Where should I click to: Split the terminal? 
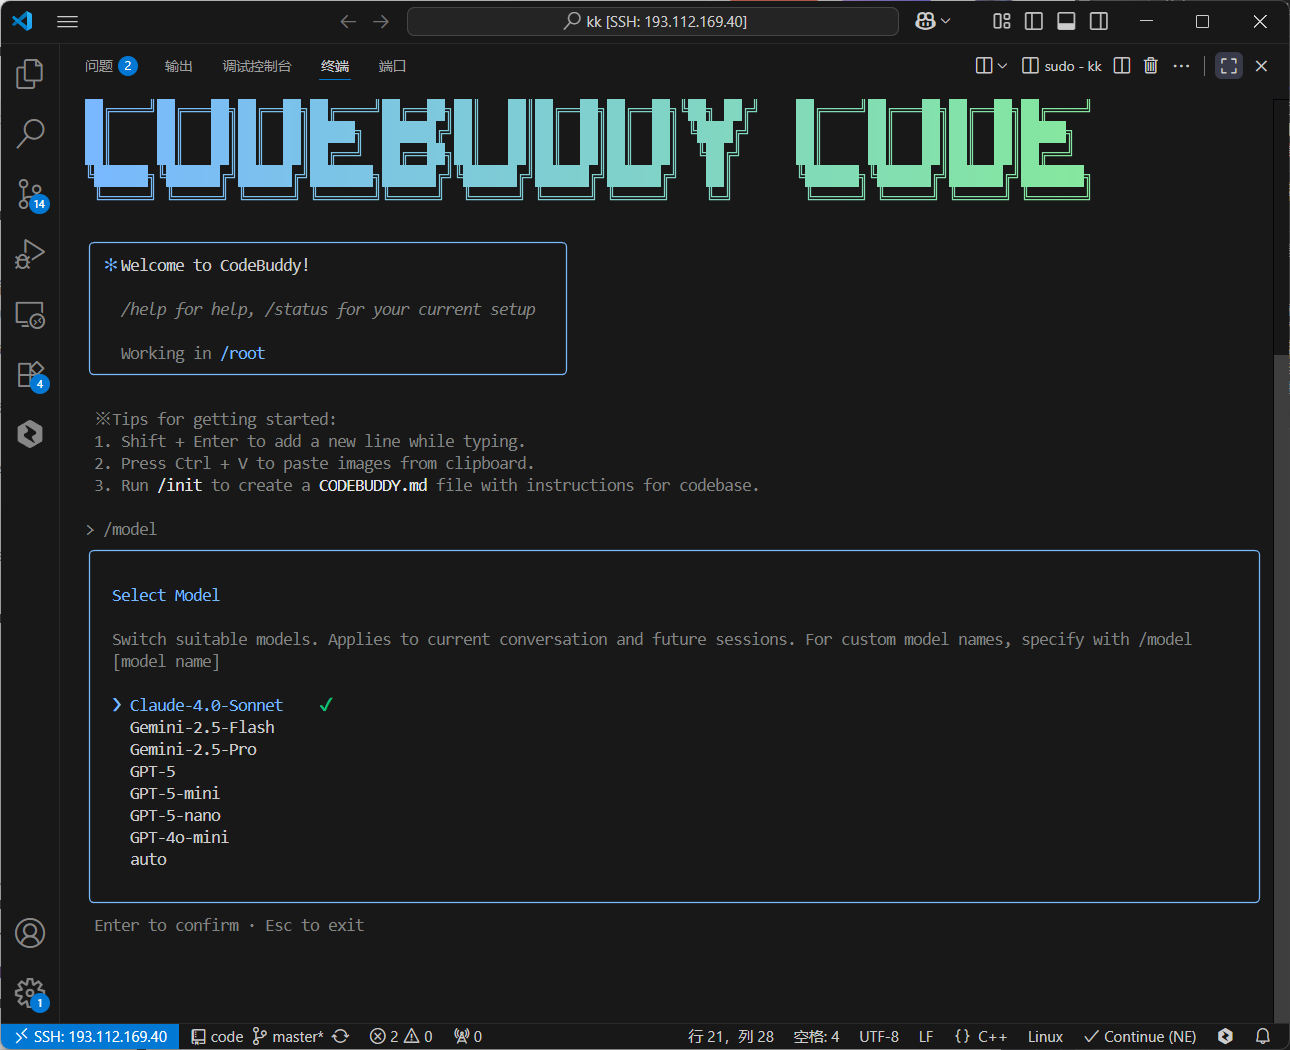click(x=1122, y=66)
